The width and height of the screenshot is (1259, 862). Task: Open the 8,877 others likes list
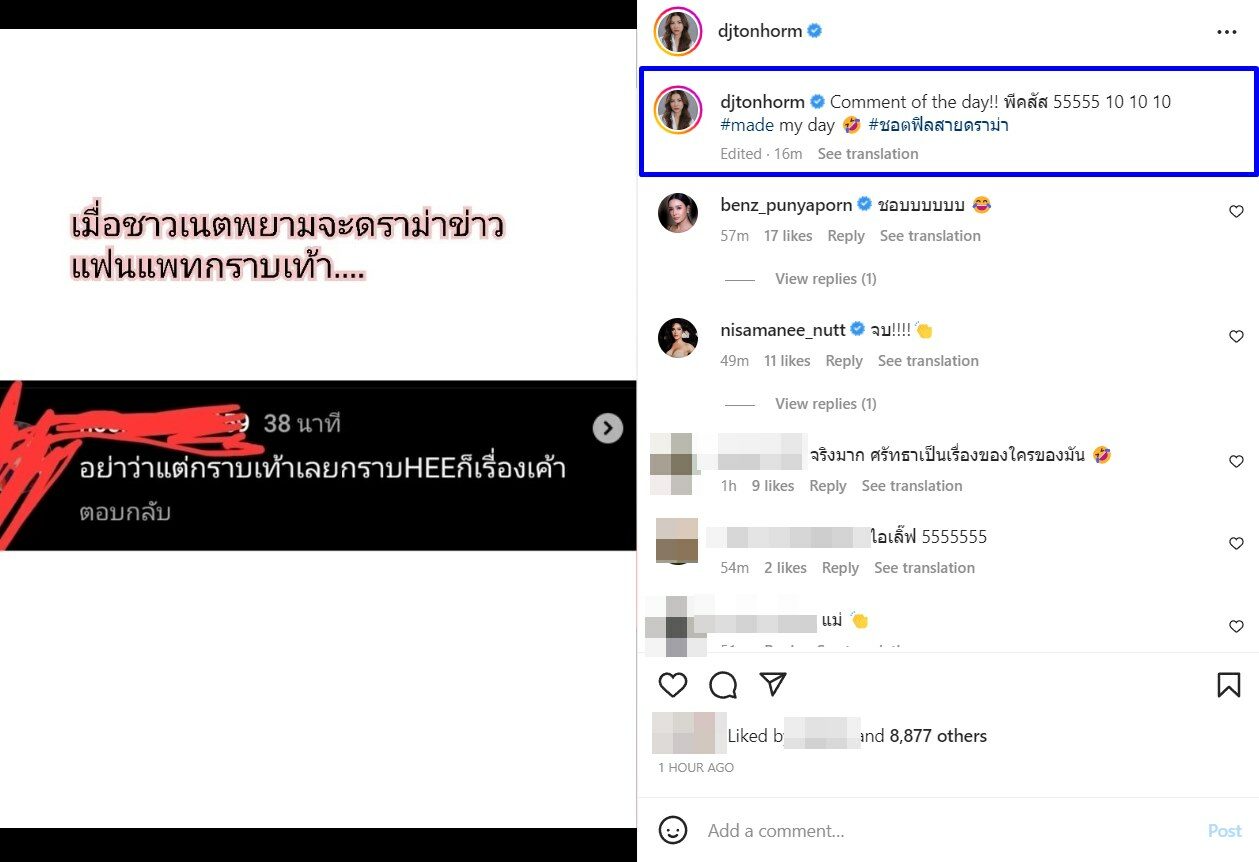pos(938,736)
